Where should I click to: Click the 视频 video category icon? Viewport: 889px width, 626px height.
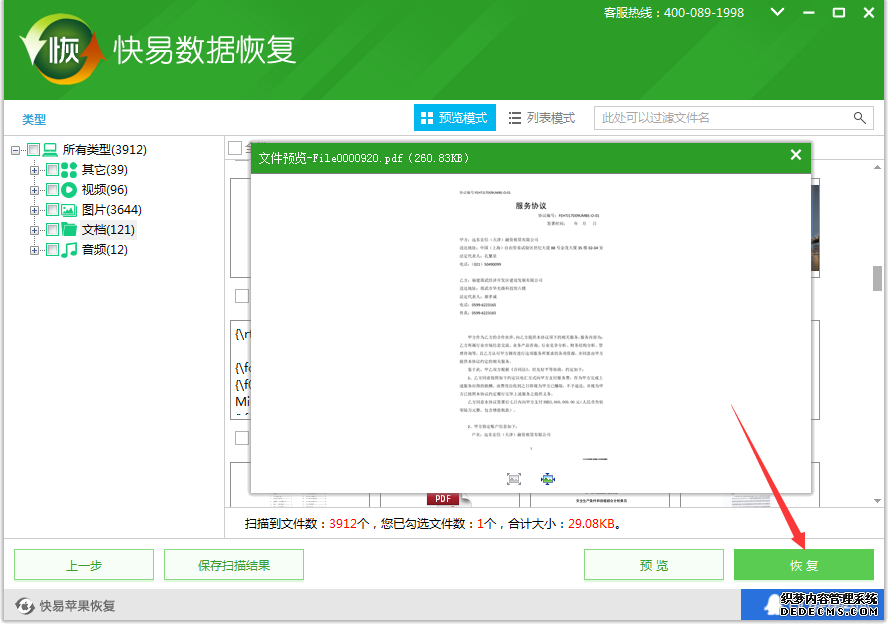(69, 190)
